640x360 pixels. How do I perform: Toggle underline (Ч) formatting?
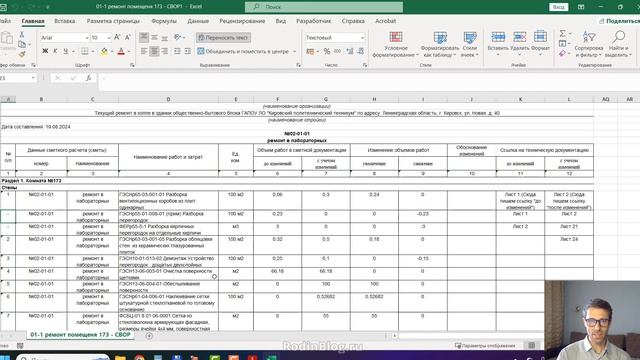65,51
